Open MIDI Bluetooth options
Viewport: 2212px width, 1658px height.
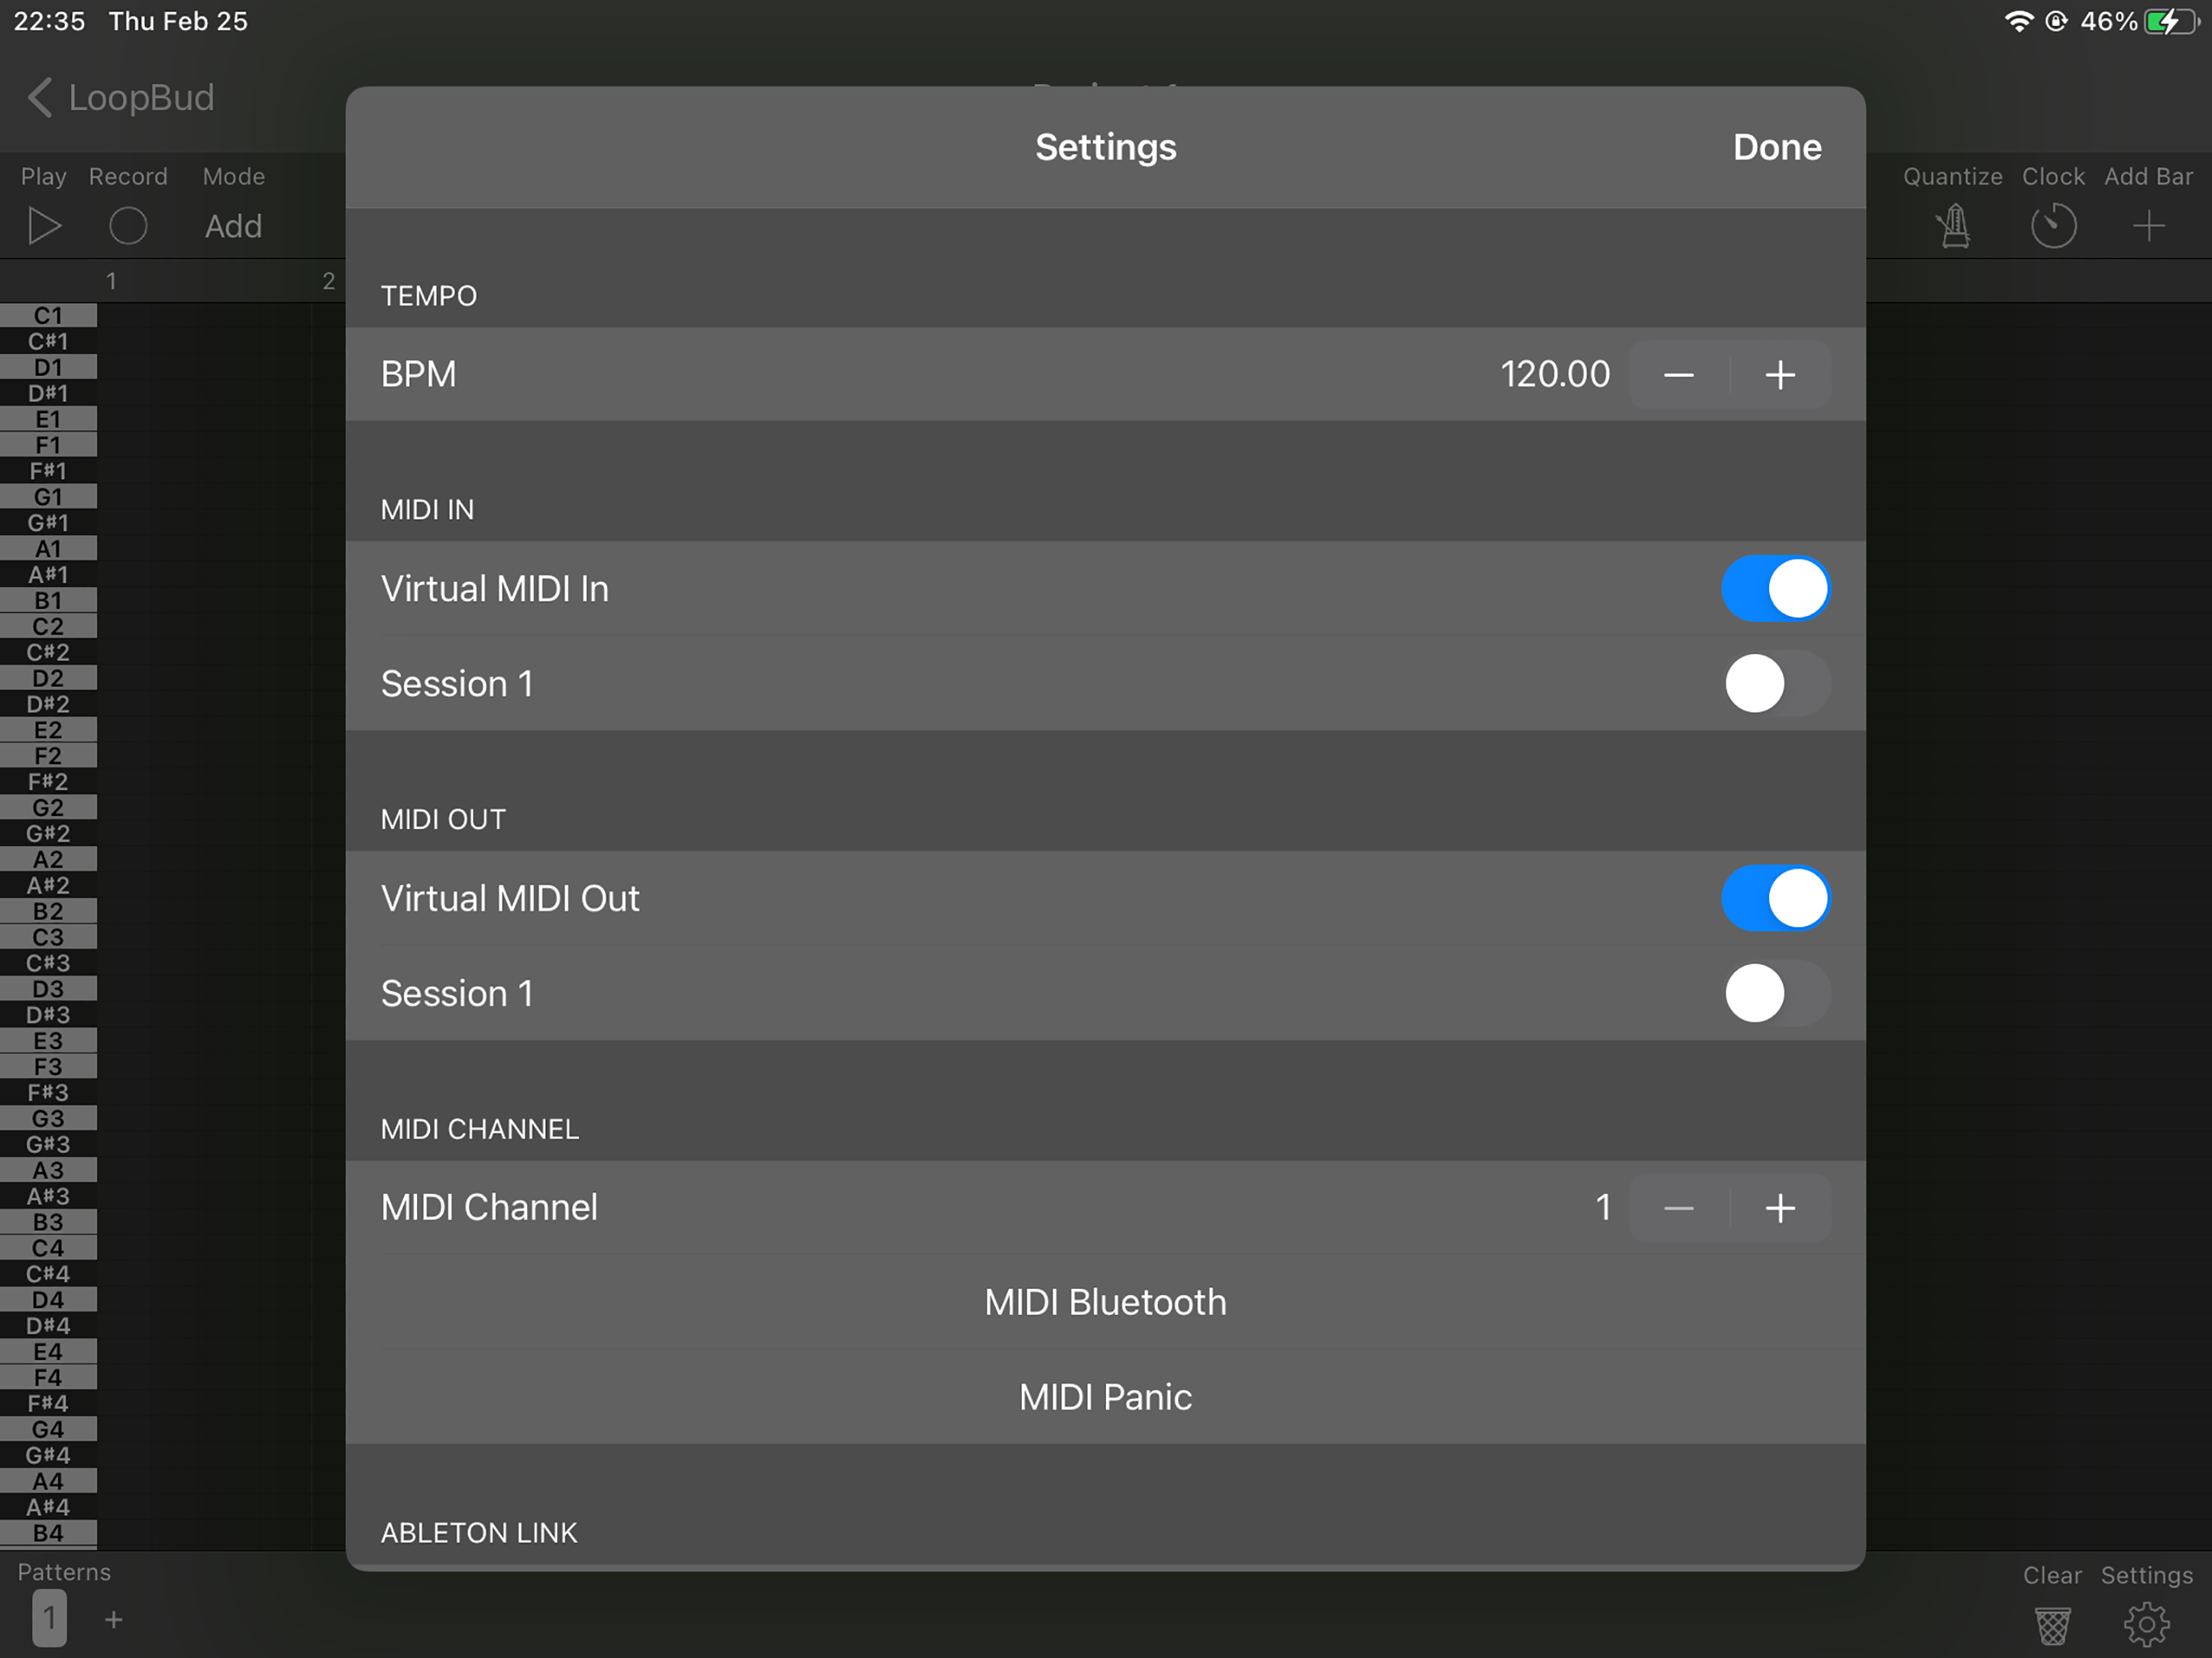pyautogui.click(x=1105, y=1302)
